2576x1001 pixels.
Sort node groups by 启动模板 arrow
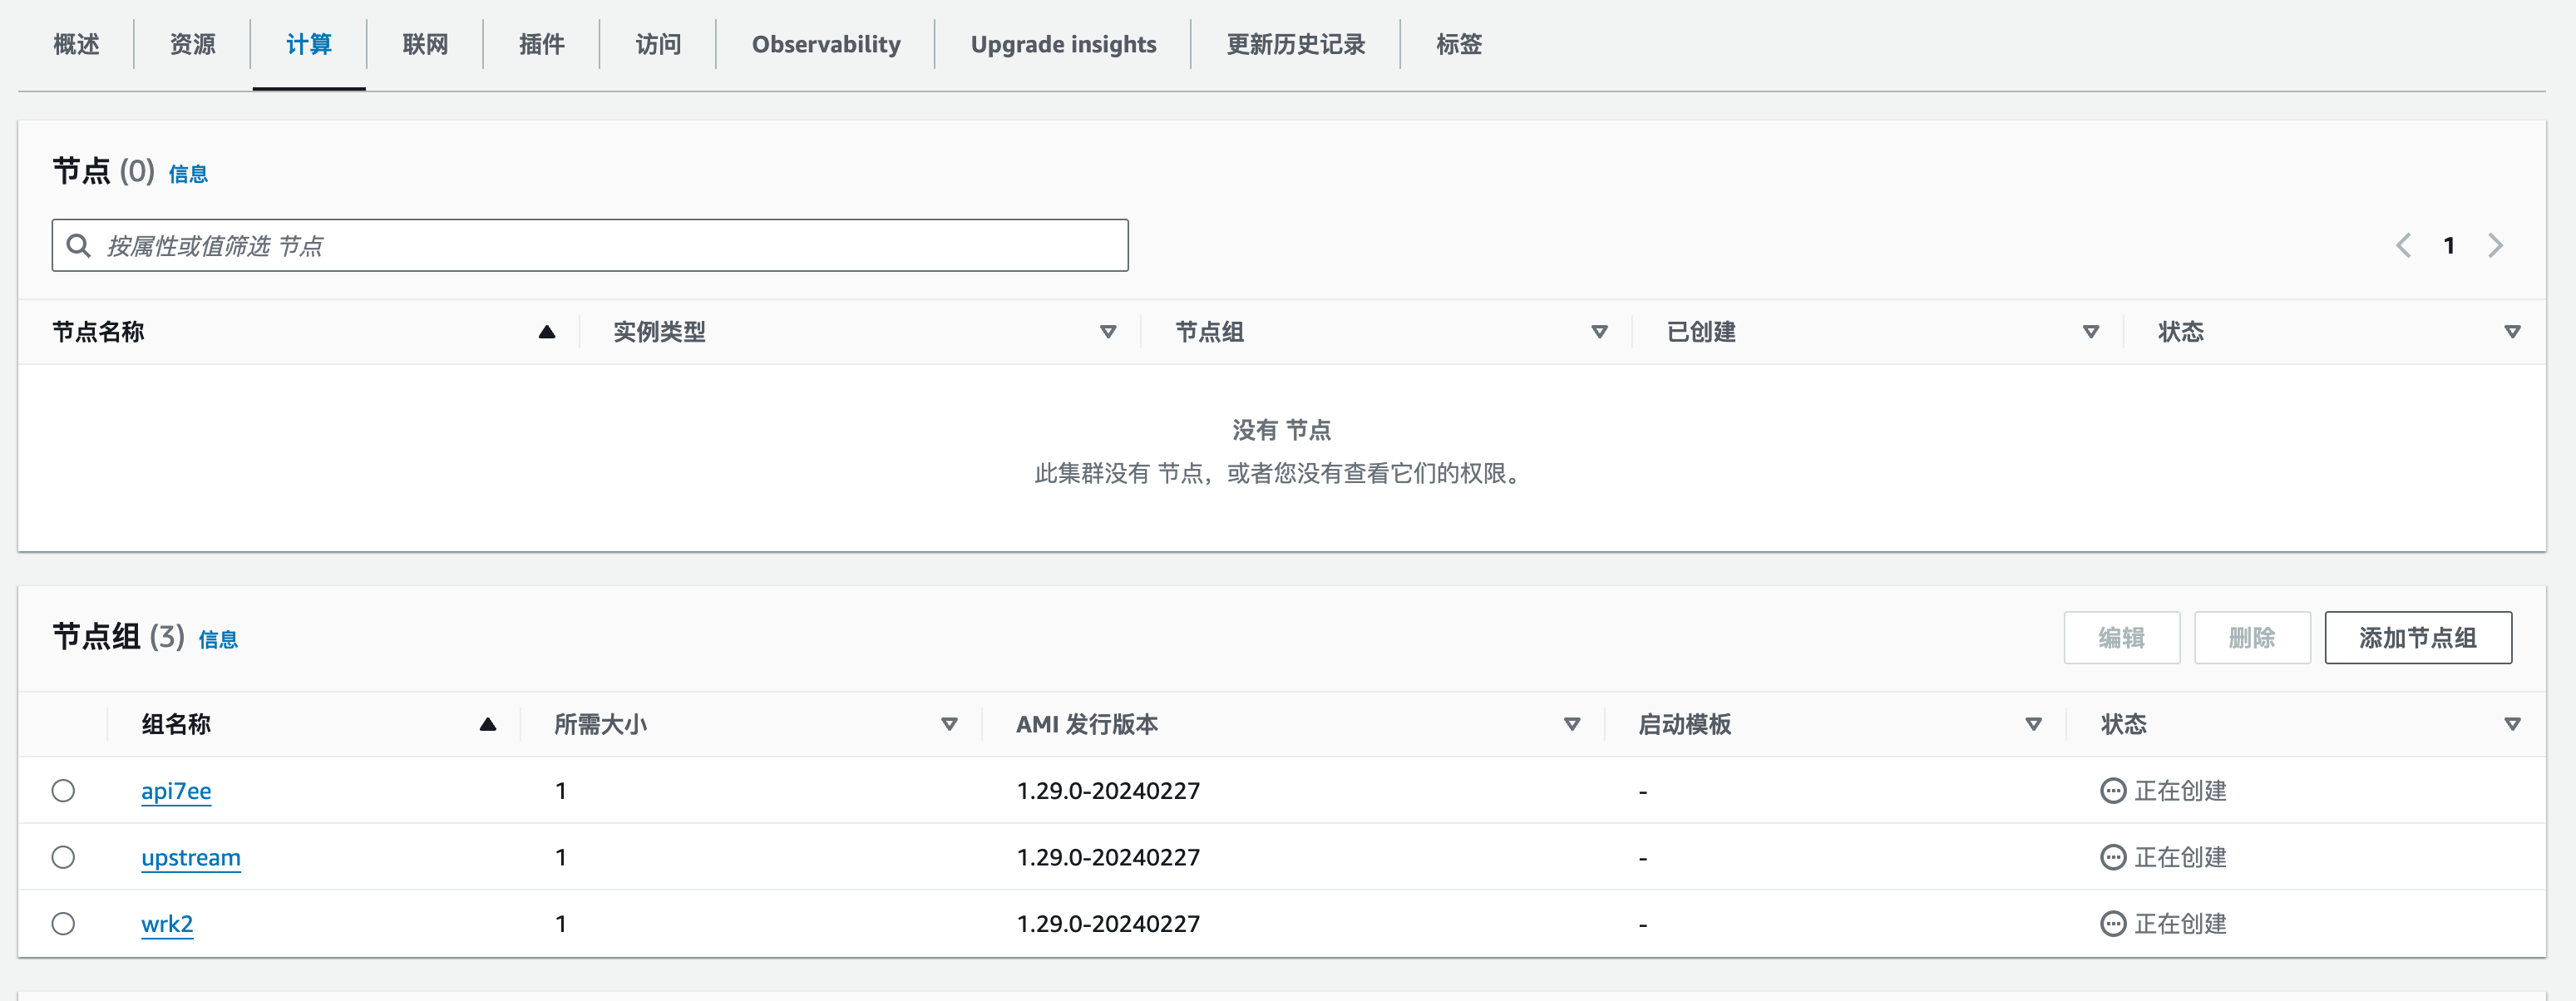[x=2033, y=724]
